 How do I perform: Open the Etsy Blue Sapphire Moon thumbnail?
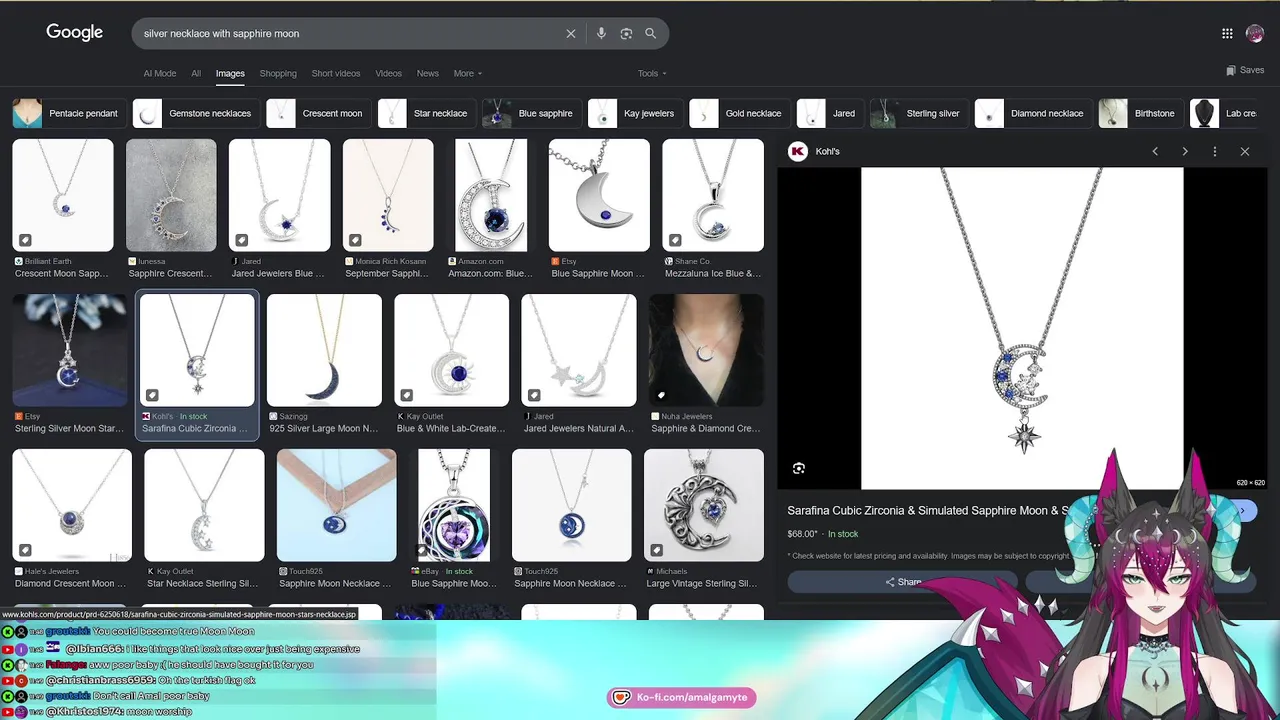click(x=599, y=195)
